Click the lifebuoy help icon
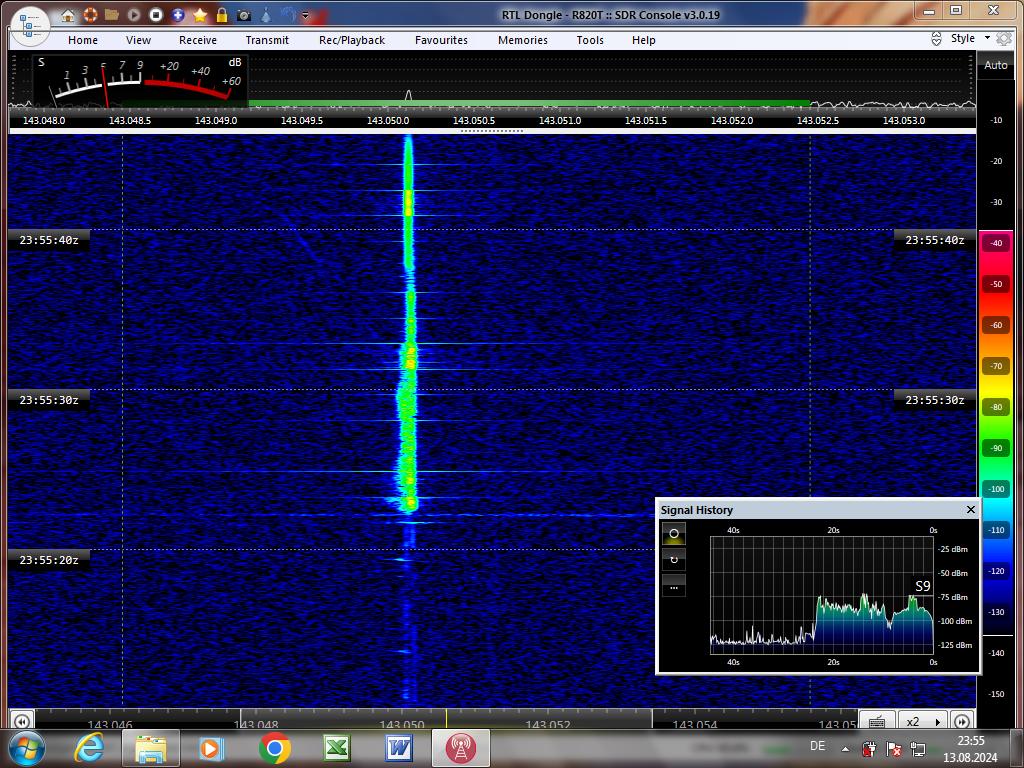Screen dimensions: 1024x768 click(x=90, y=14)
